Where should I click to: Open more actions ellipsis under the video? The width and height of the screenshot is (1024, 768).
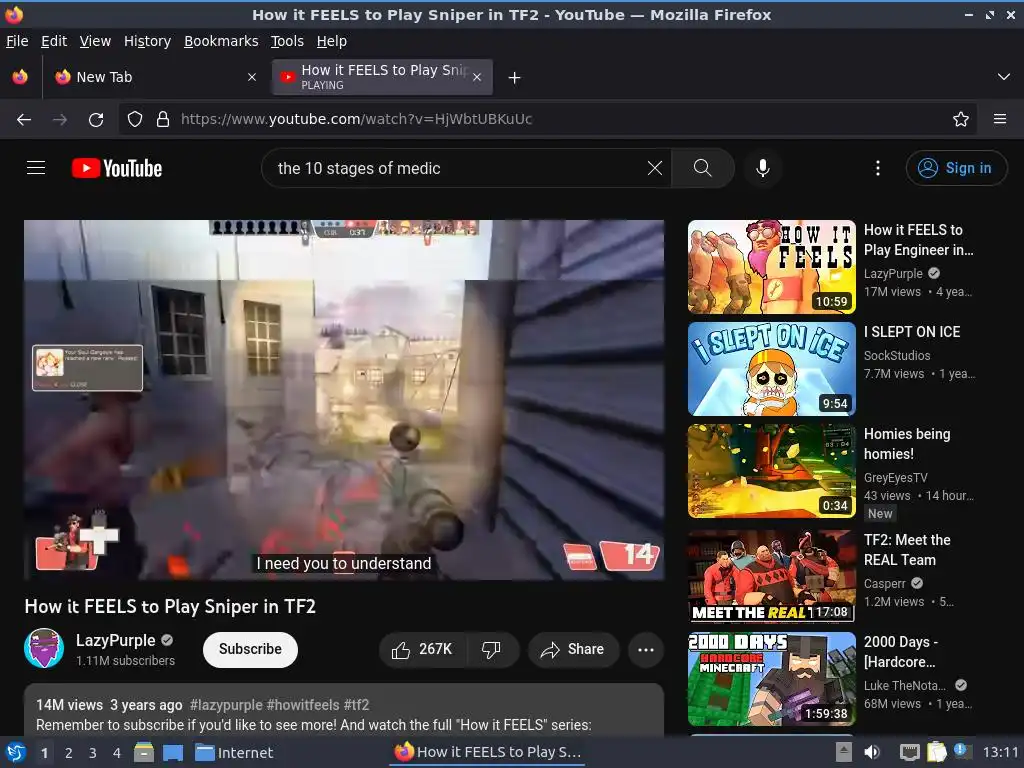tap(646, 649)
